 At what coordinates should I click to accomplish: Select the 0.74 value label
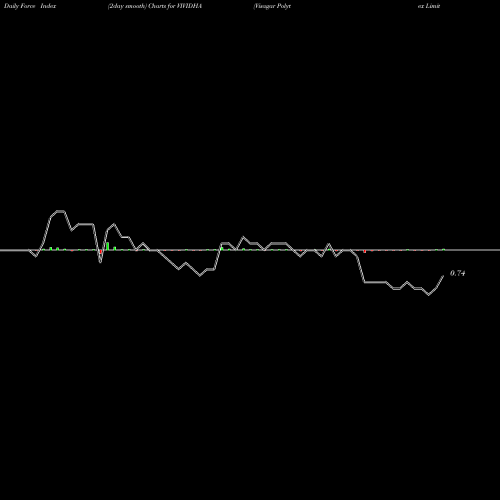[x=457, y=273]
